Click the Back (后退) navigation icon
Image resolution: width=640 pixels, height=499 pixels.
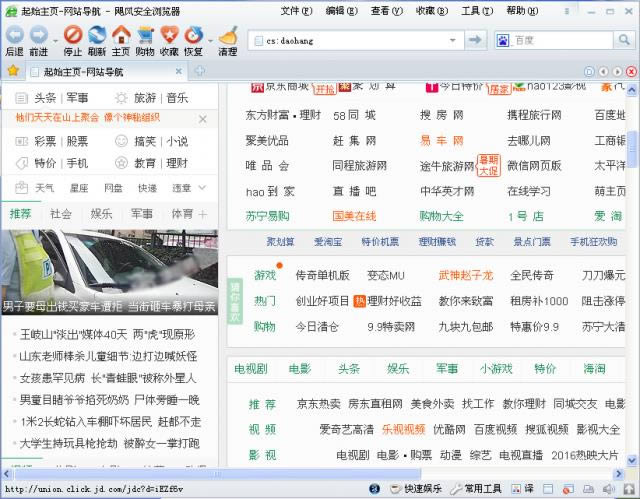(x=15, y=35)
